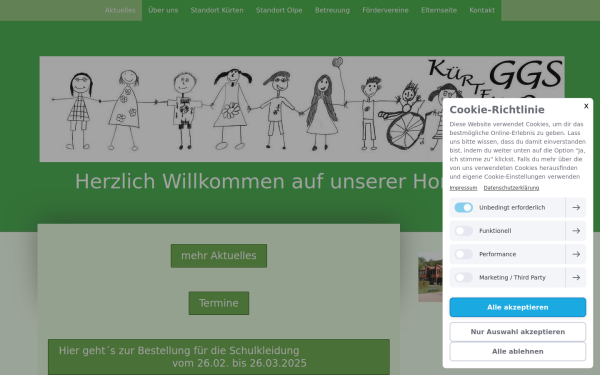Open the Datenschutzerklärung link
600x375 pixels.
pos(511,188)
